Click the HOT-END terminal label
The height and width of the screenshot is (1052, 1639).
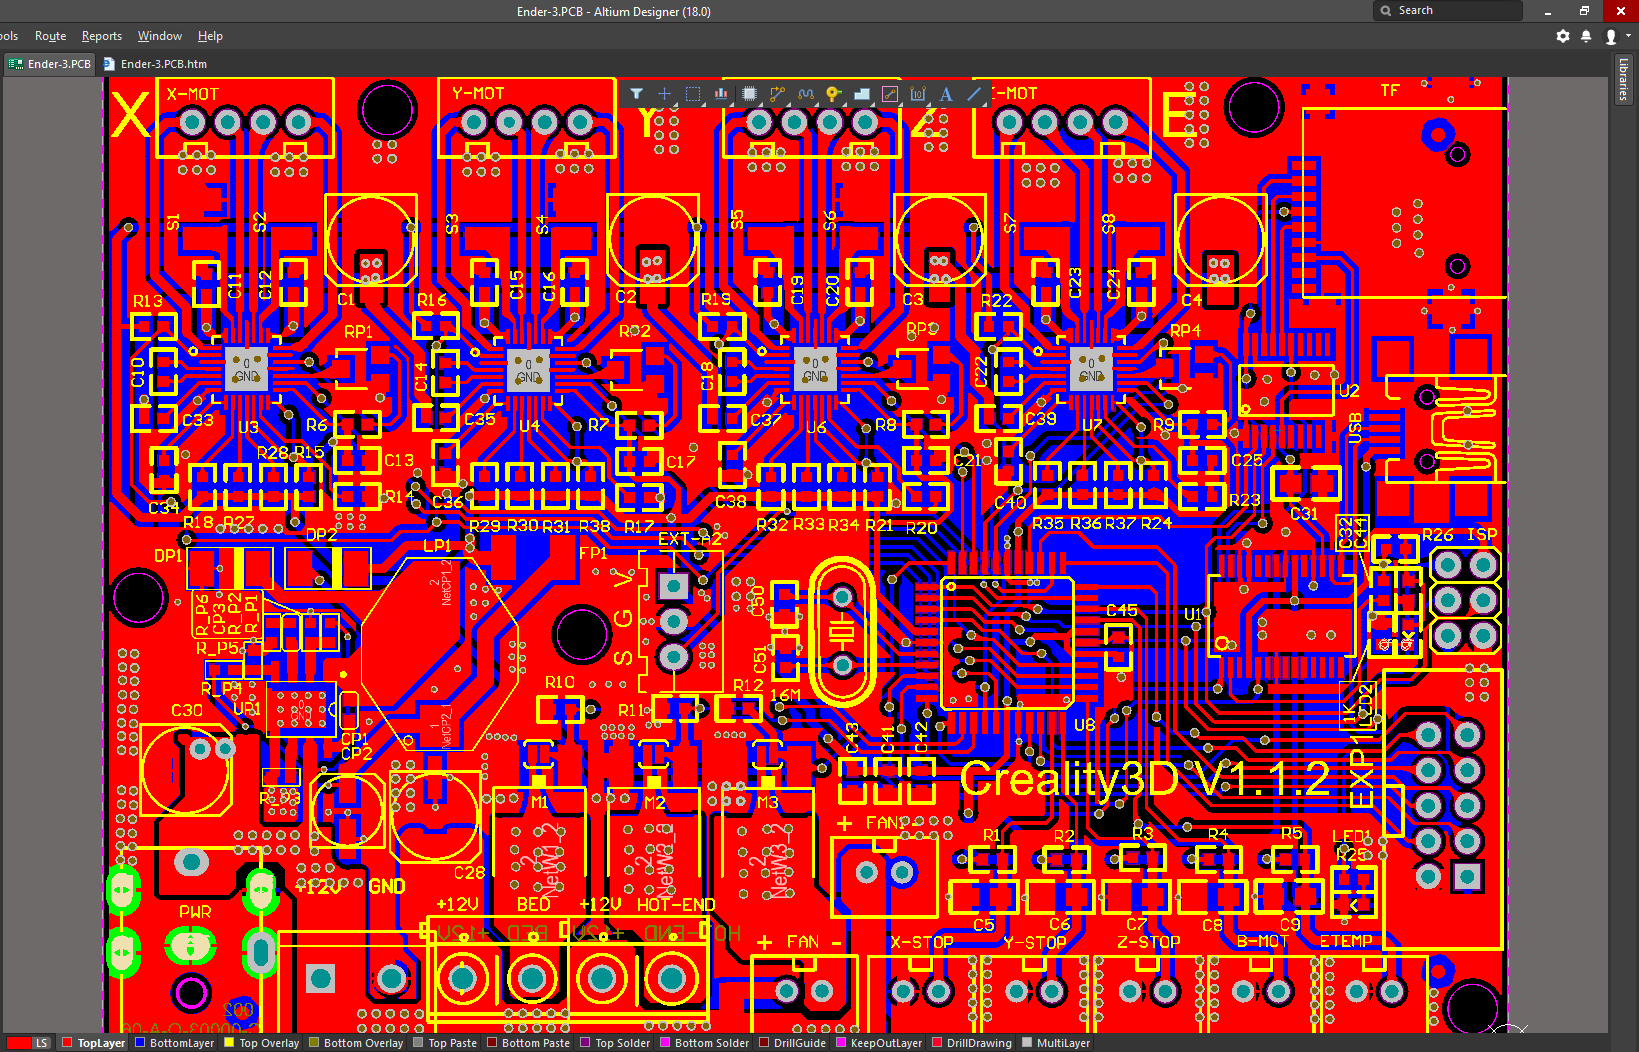pos(676,905)
